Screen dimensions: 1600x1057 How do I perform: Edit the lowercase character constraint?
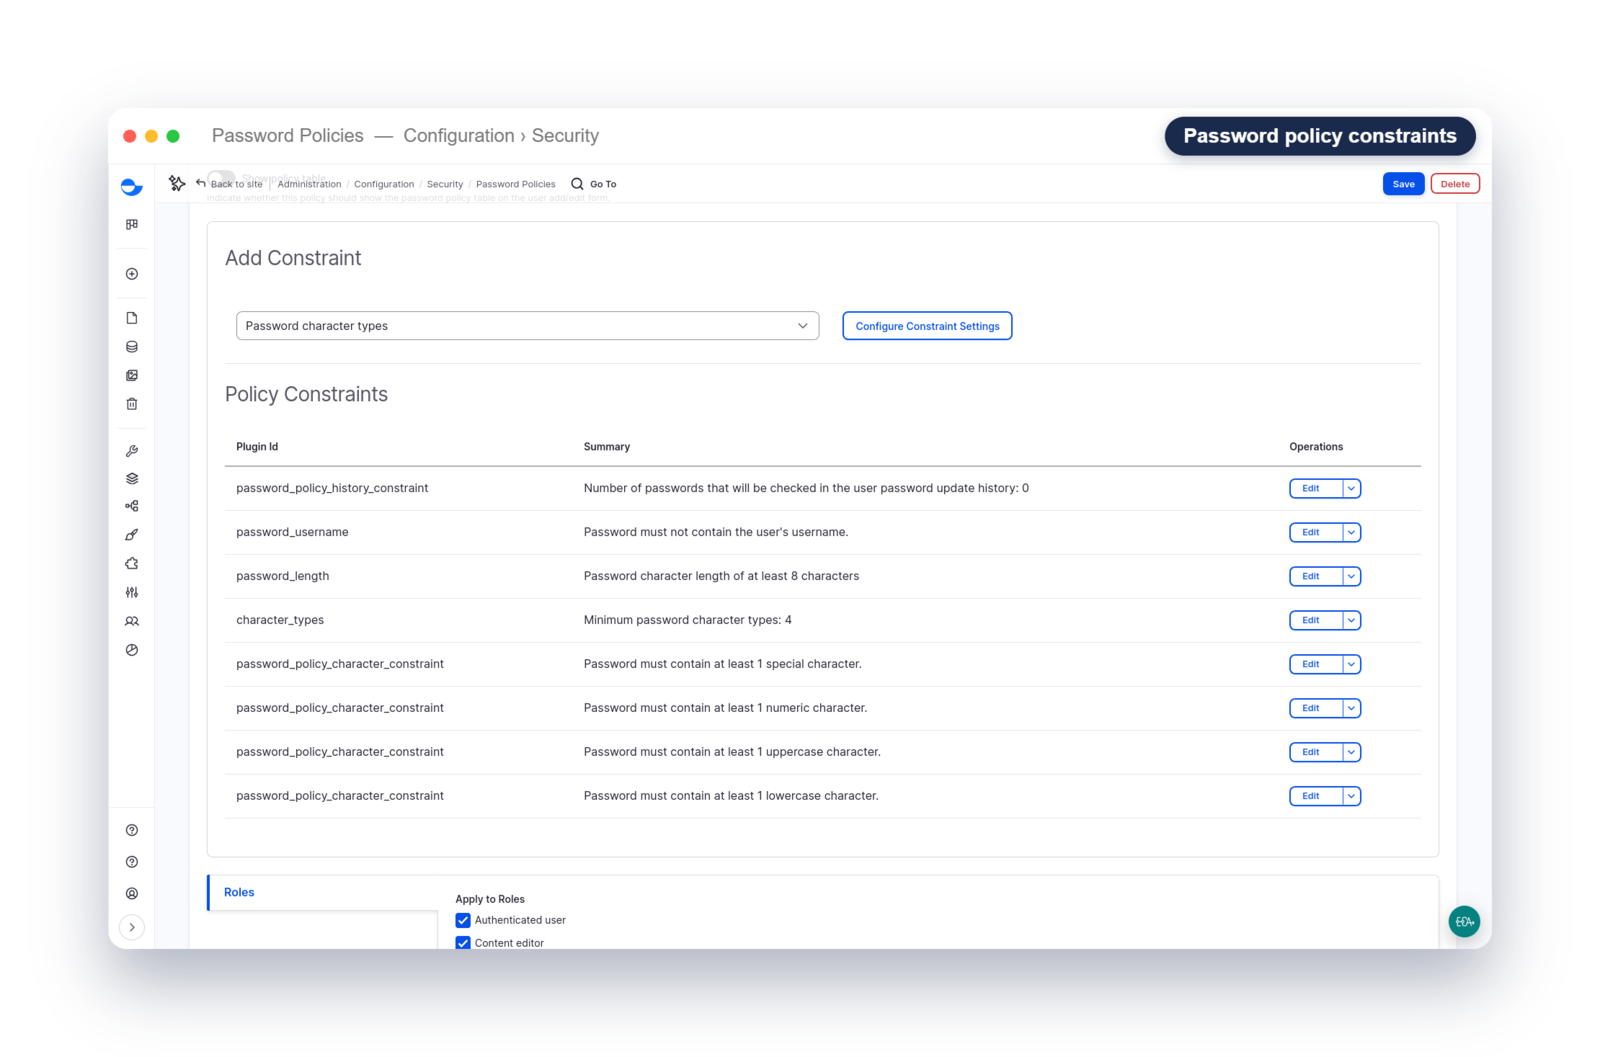point(1315,796)
